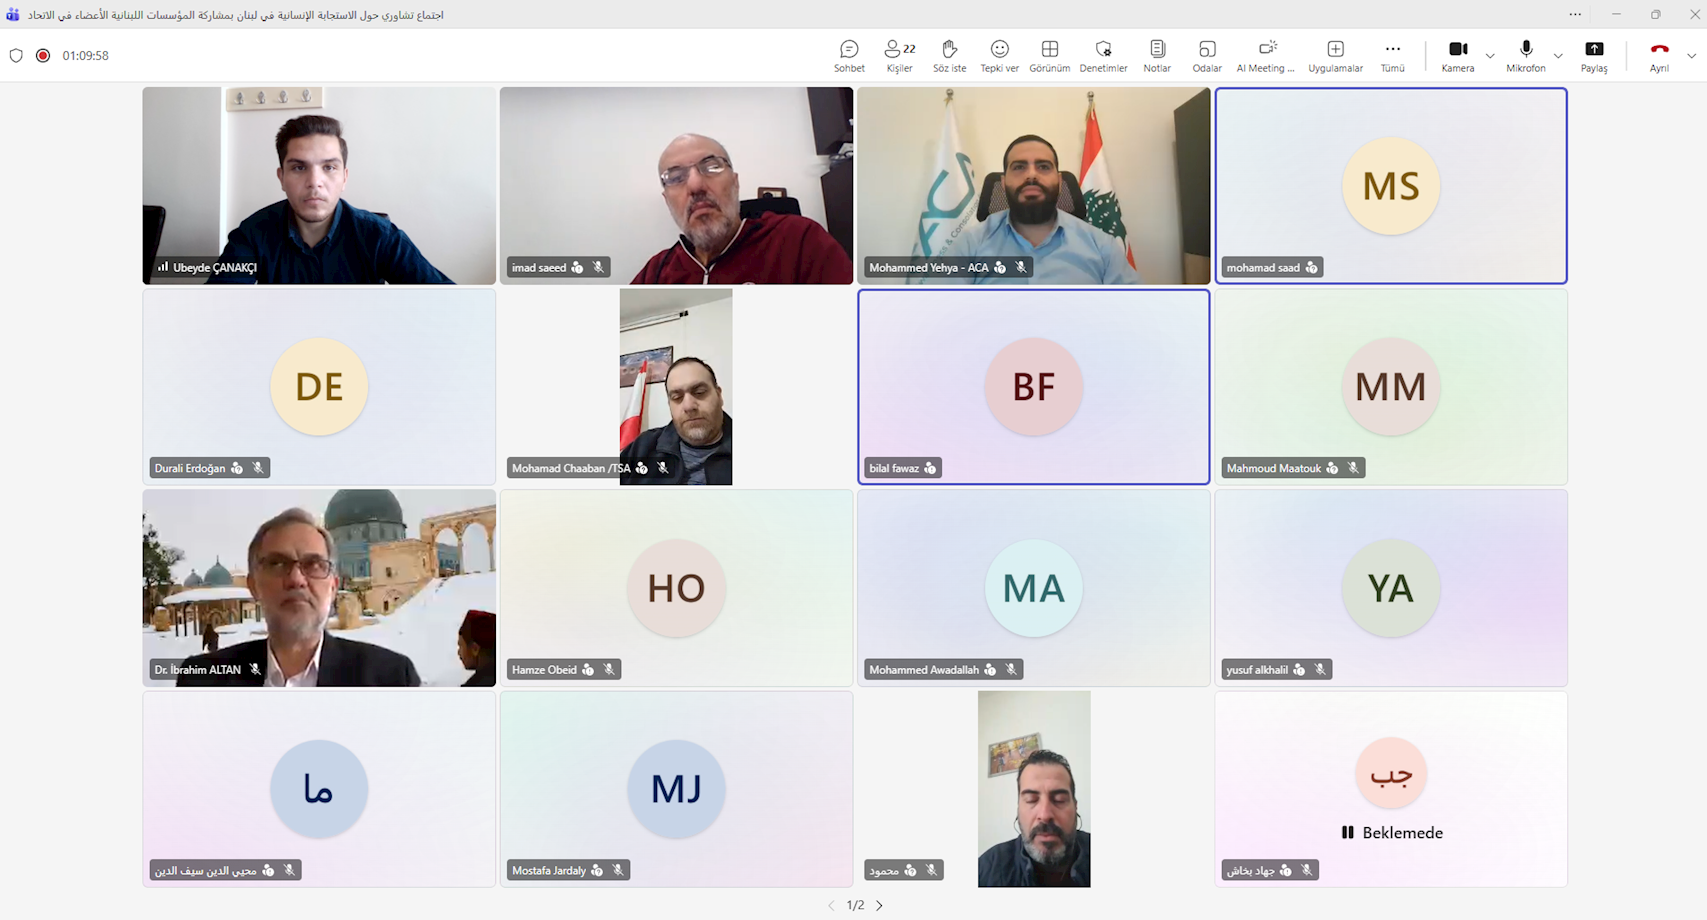Click the red recording indicator

pyautogui.click(x=43, y=56)
